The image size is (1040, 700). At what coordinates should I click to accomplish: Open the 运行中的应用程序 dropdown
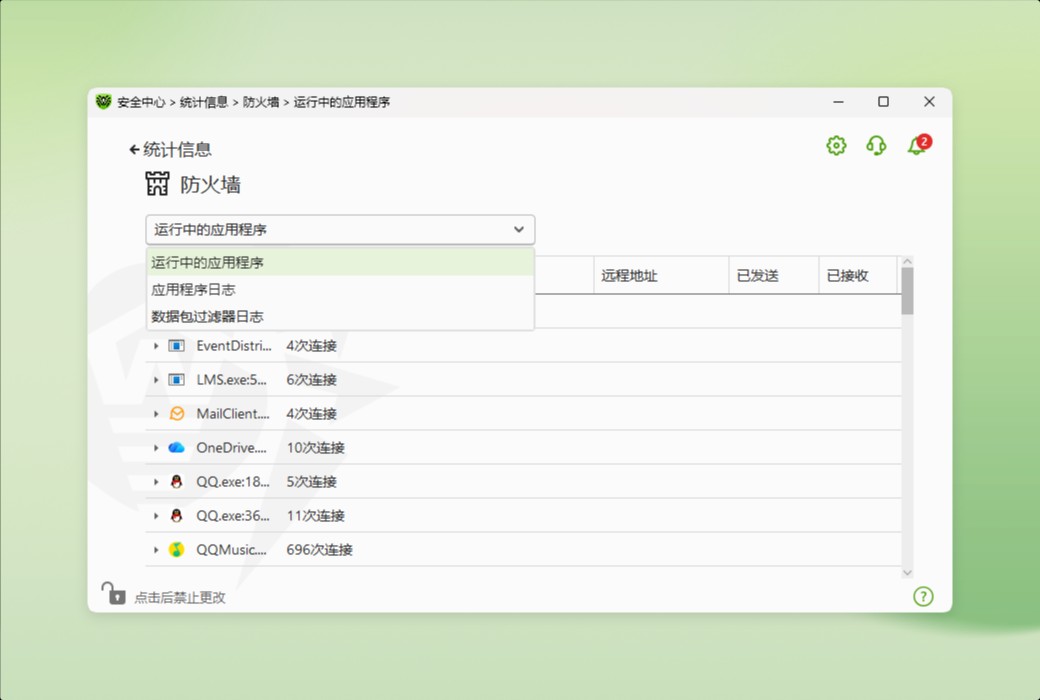340,229
